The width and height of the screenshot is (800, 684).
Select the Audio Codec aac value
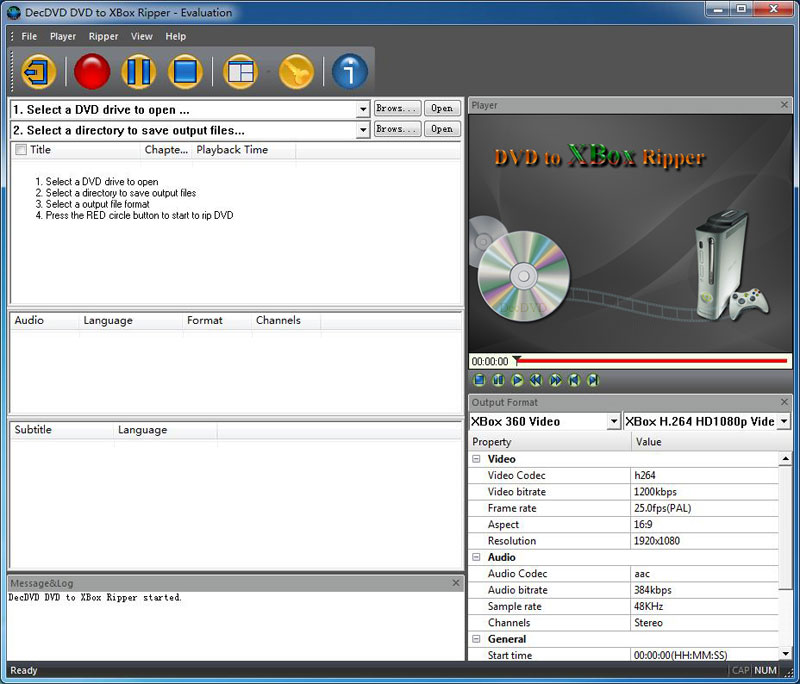pyautogui.click(x=704, y=573)
